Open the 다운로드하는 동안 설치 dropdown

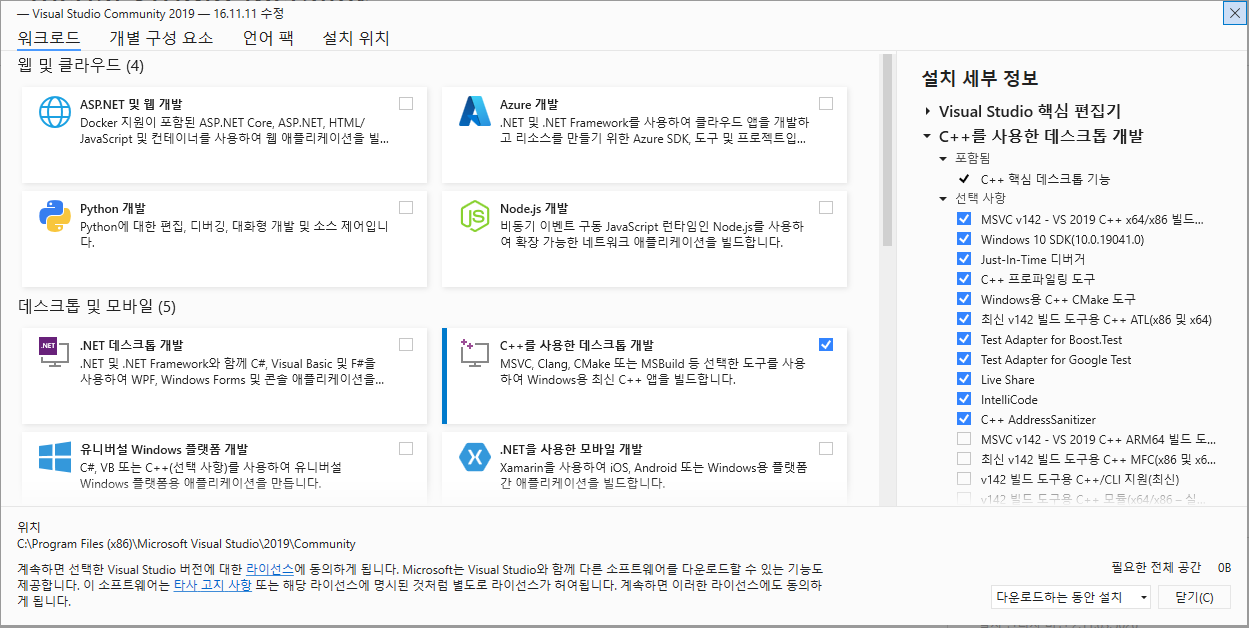(x=1071, y=597)
